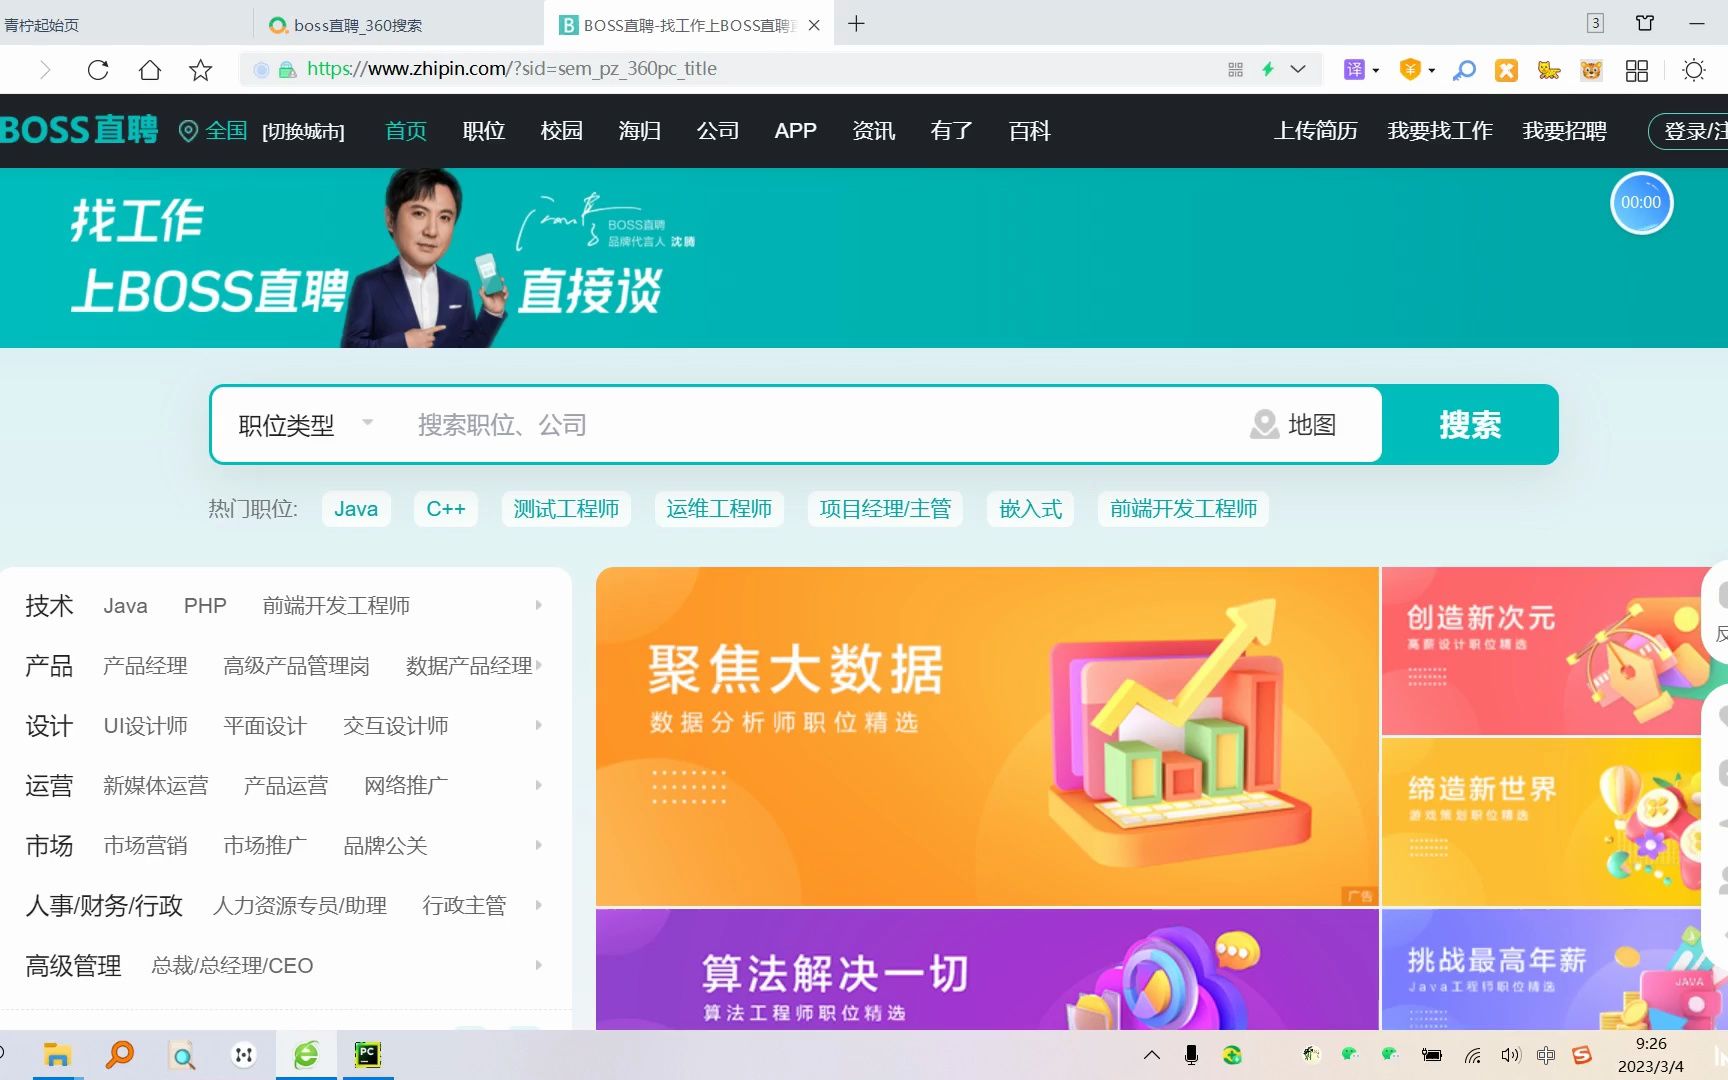Click the location pin 全国
Viewport: 1728px width, 1080px height.
point(213,131)
